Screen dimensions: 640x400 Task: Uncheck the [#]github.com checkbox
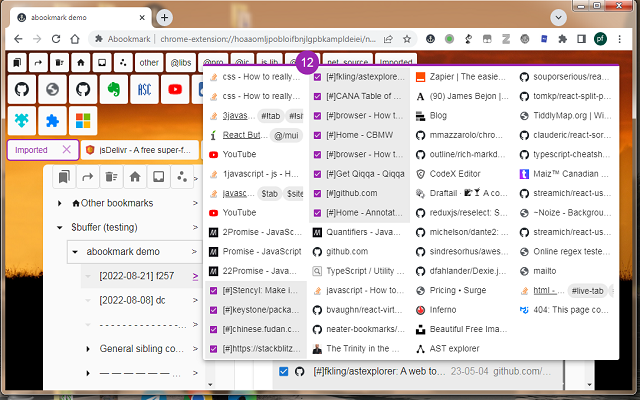tap(318, 193)
